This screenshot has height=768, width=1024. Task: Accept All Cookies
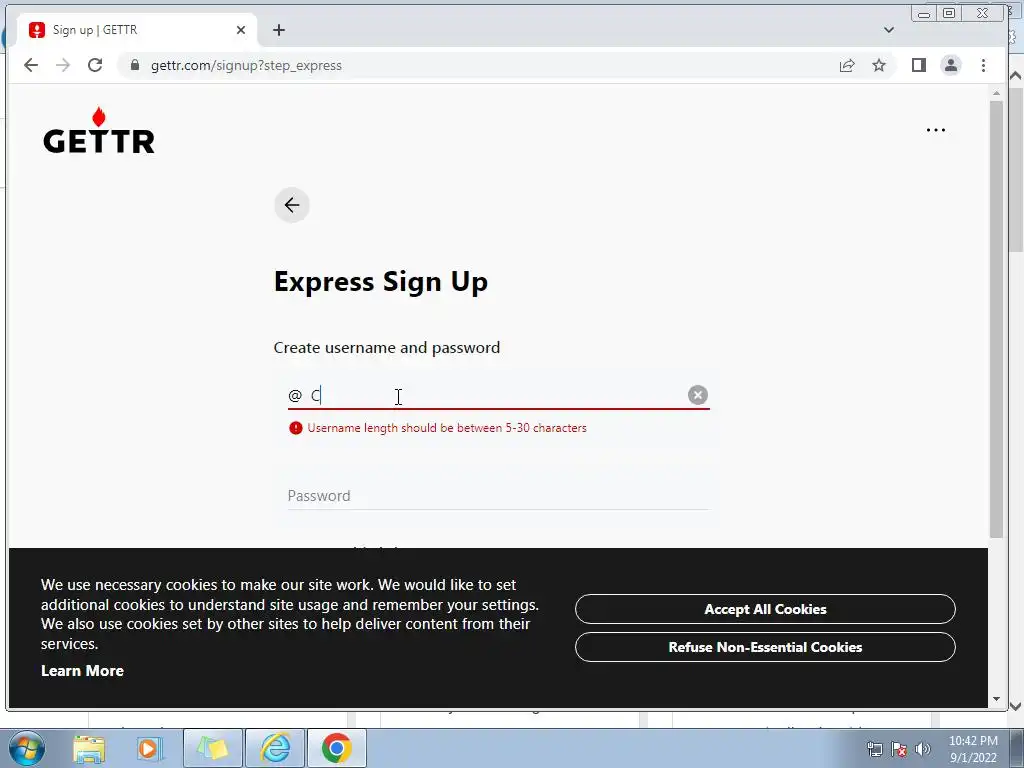(x=765, y=609)
